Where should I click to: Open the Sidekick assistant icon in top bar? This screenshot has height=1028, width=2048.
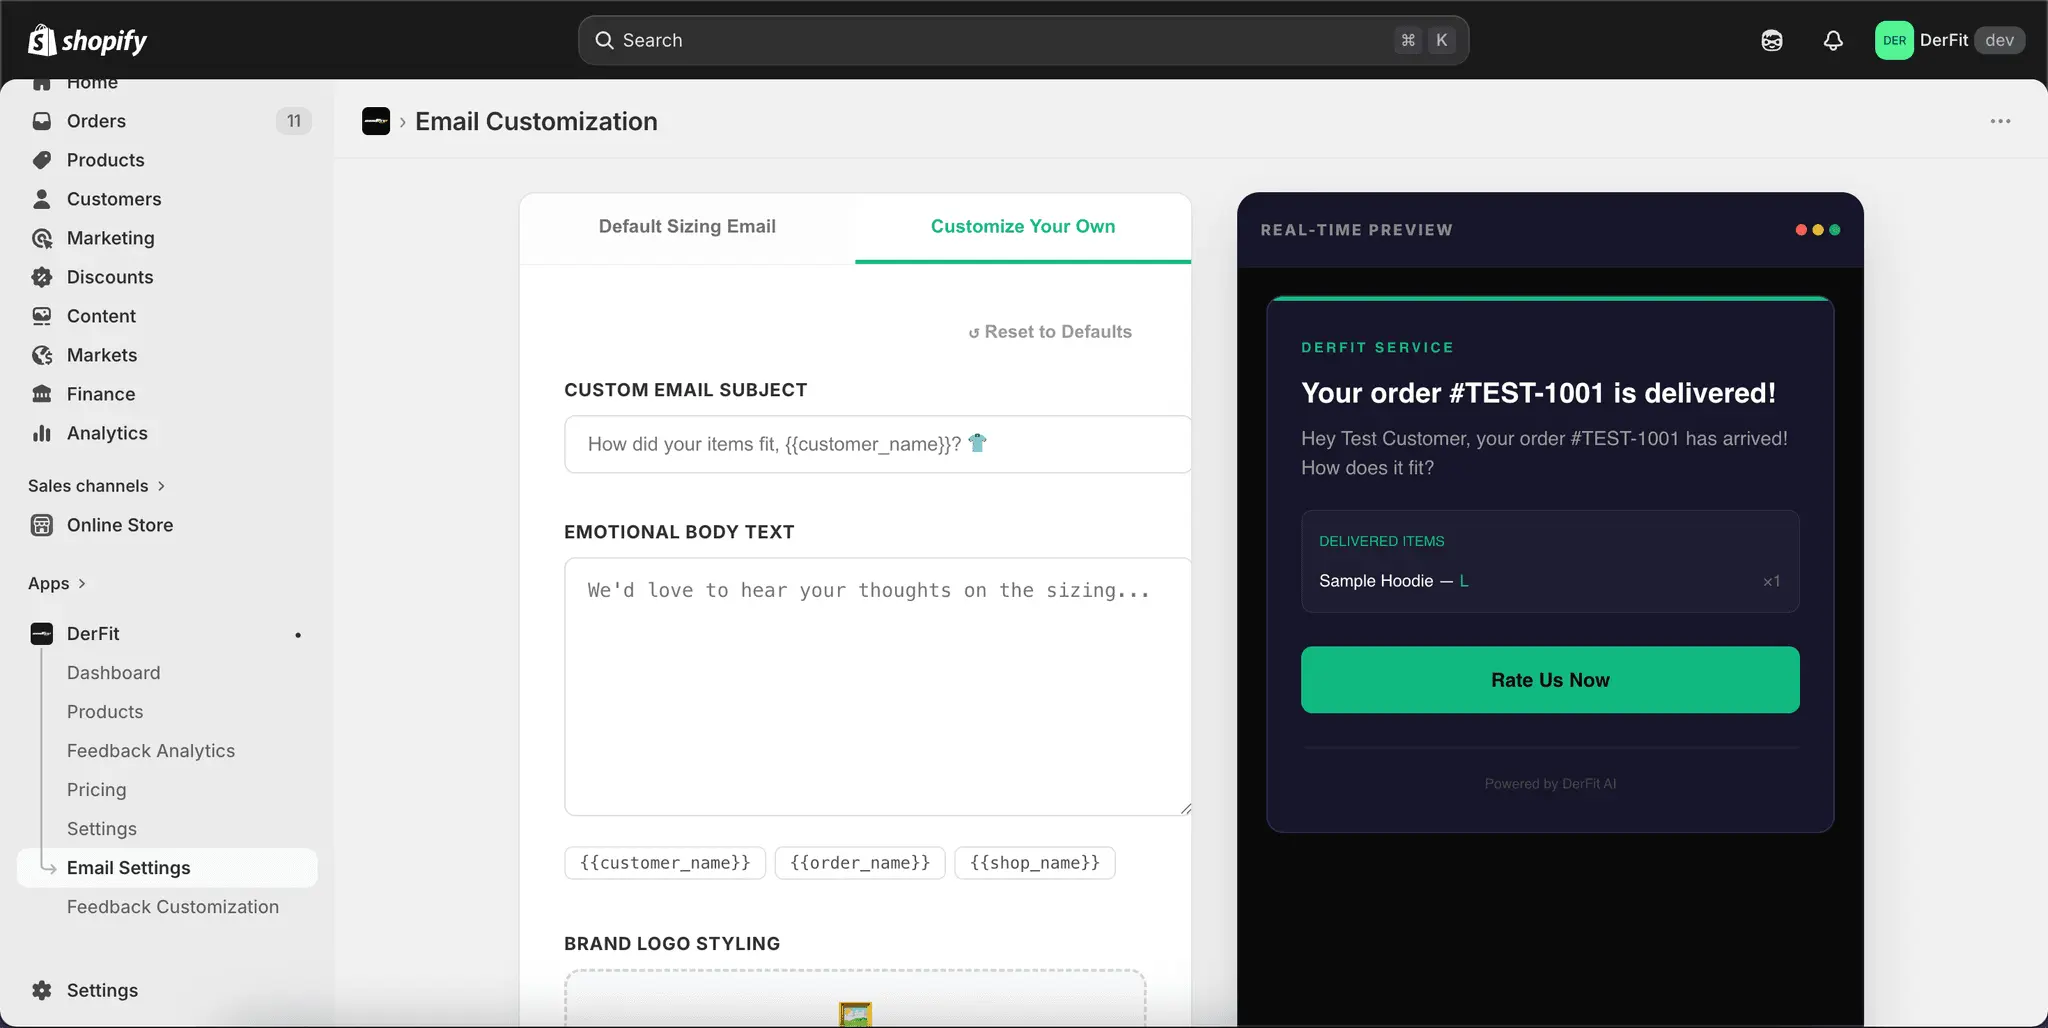pos(1772,40)
